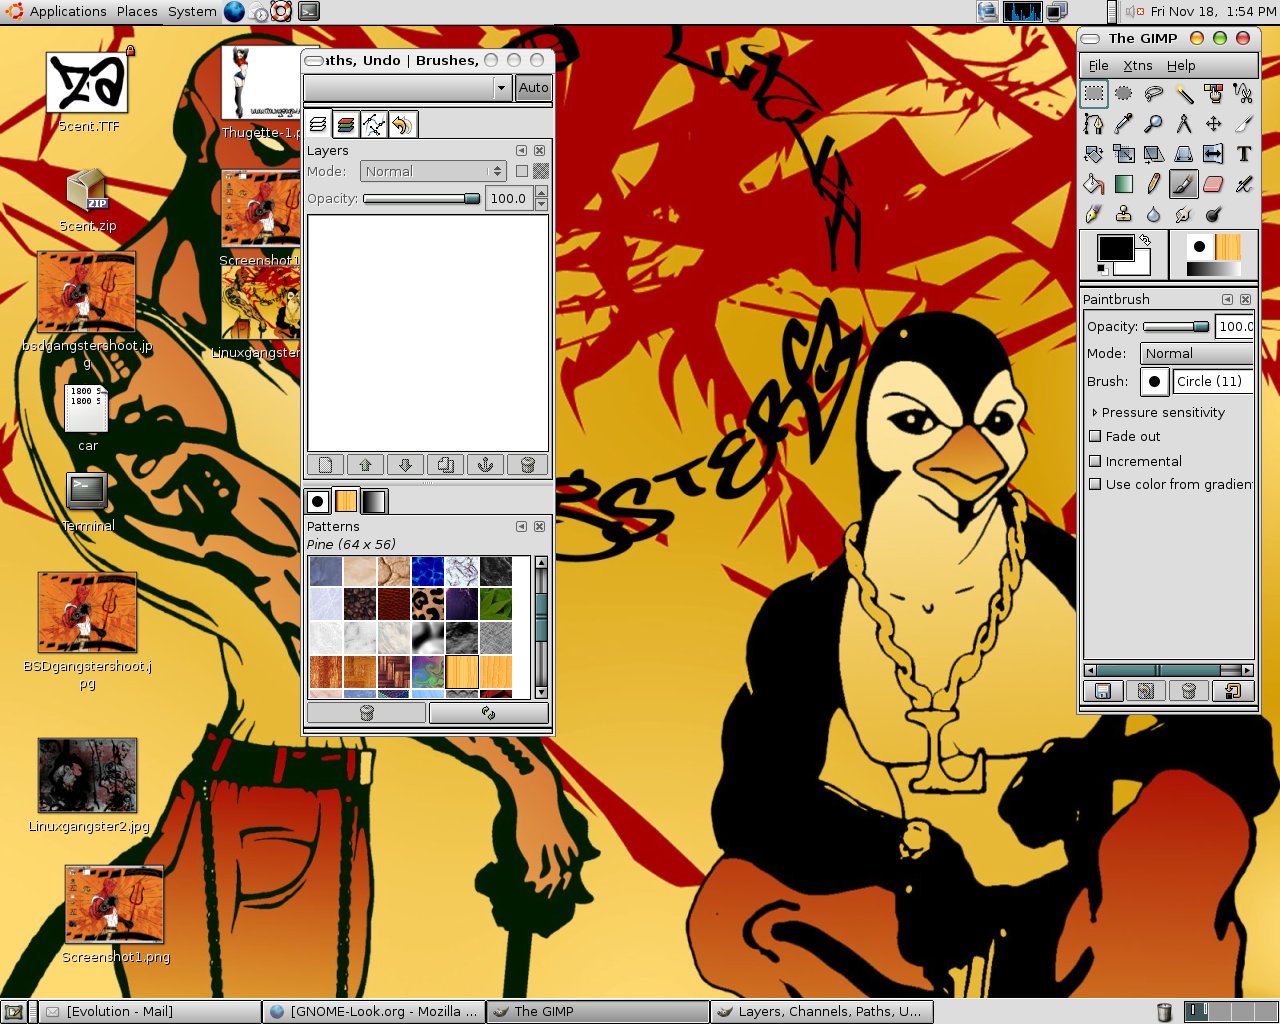The width and height of the screenshot is (1280, 1024).
Task: Select the Bucket Fill tool
Action: point(1094,184)
